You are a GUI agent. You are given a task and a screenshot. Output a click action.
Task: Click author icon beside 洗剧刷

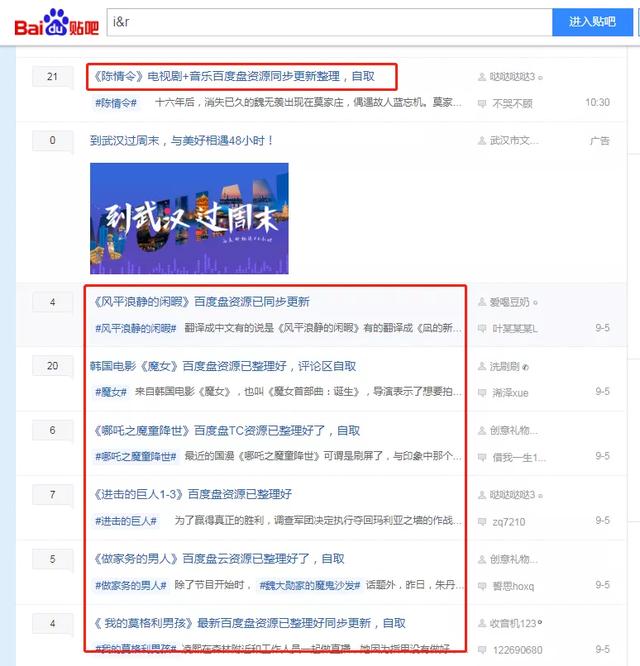482,367
